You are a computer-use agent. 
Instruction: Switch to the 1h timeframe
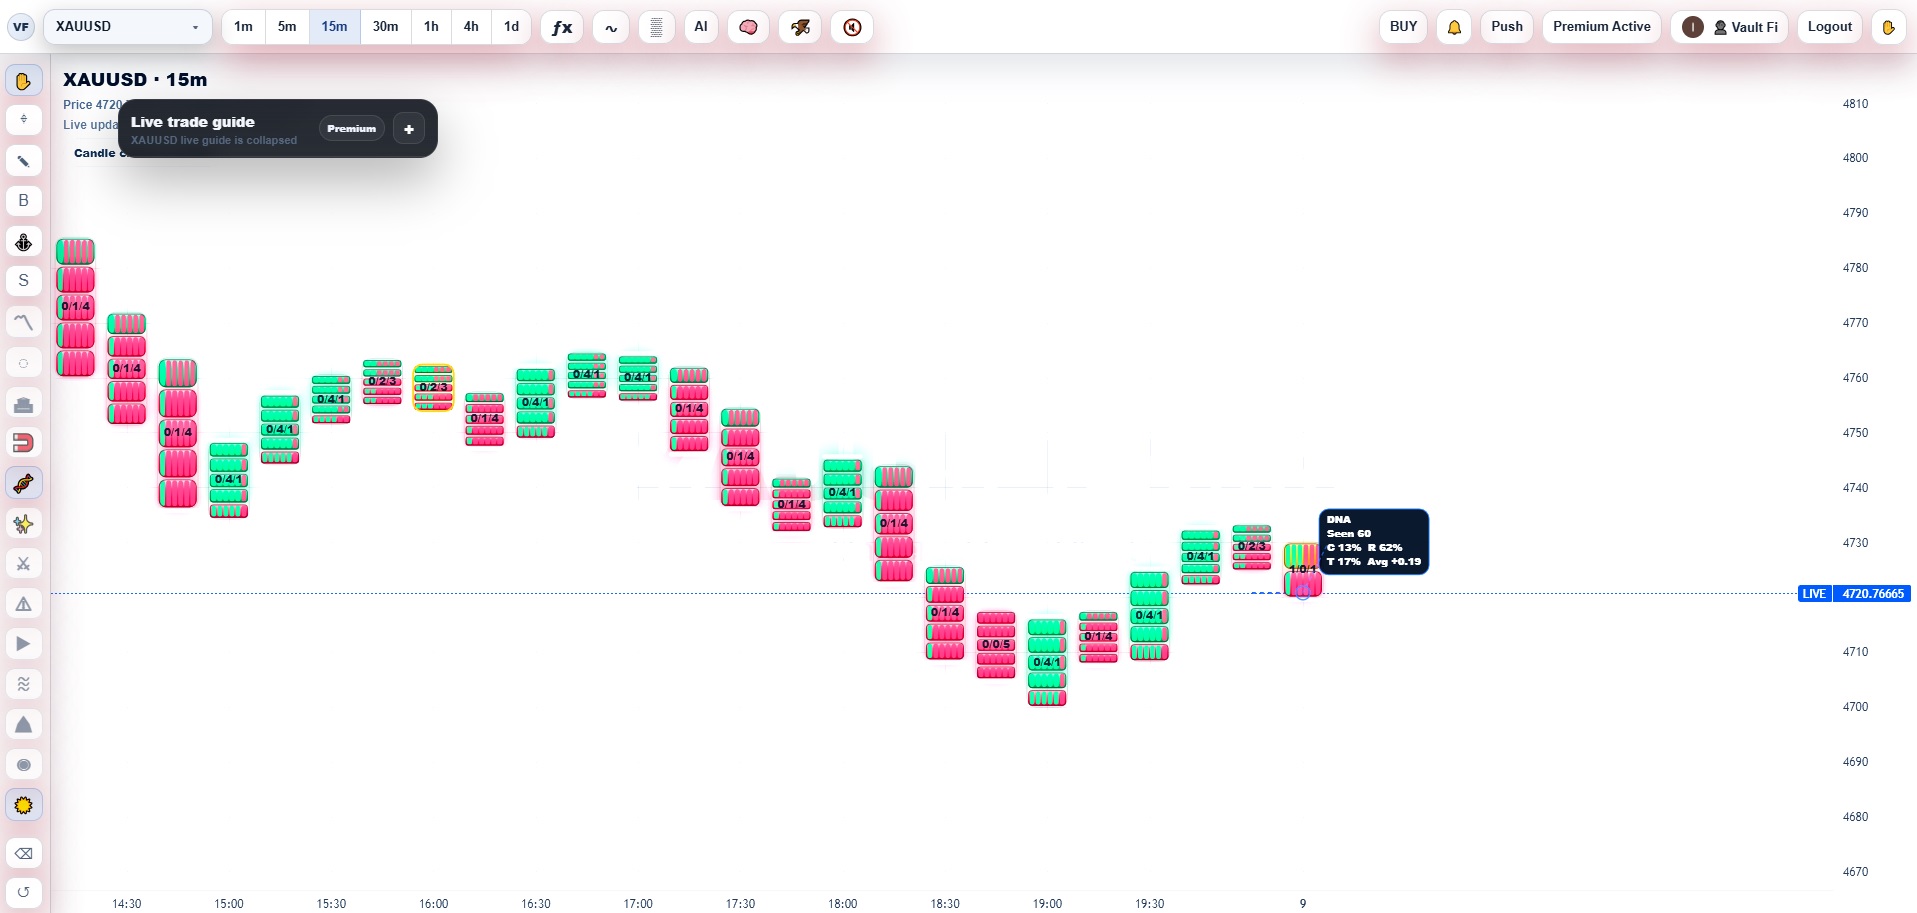[431, 27]
